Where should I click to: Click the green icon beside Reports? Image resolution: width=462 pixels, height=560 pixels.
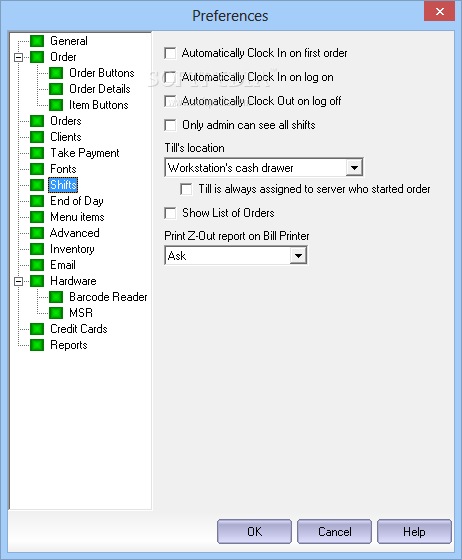point(37,345)
